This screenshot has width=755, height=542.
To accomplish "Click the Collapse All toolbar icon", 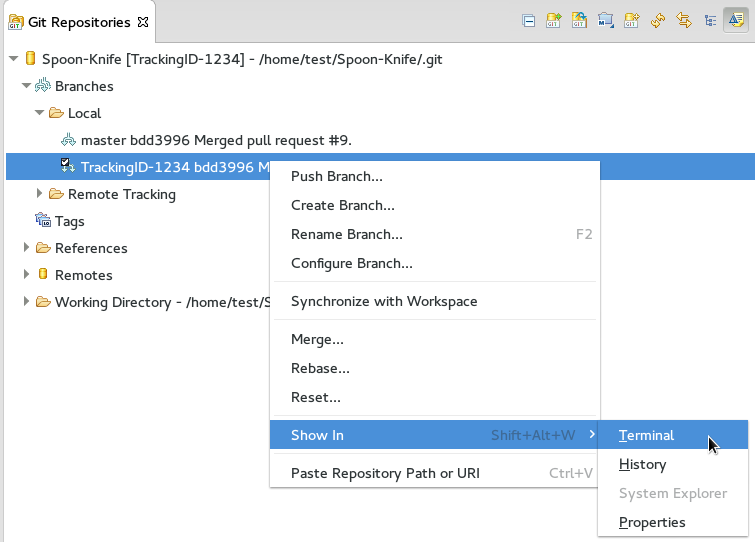I will (x=528, y=21).
